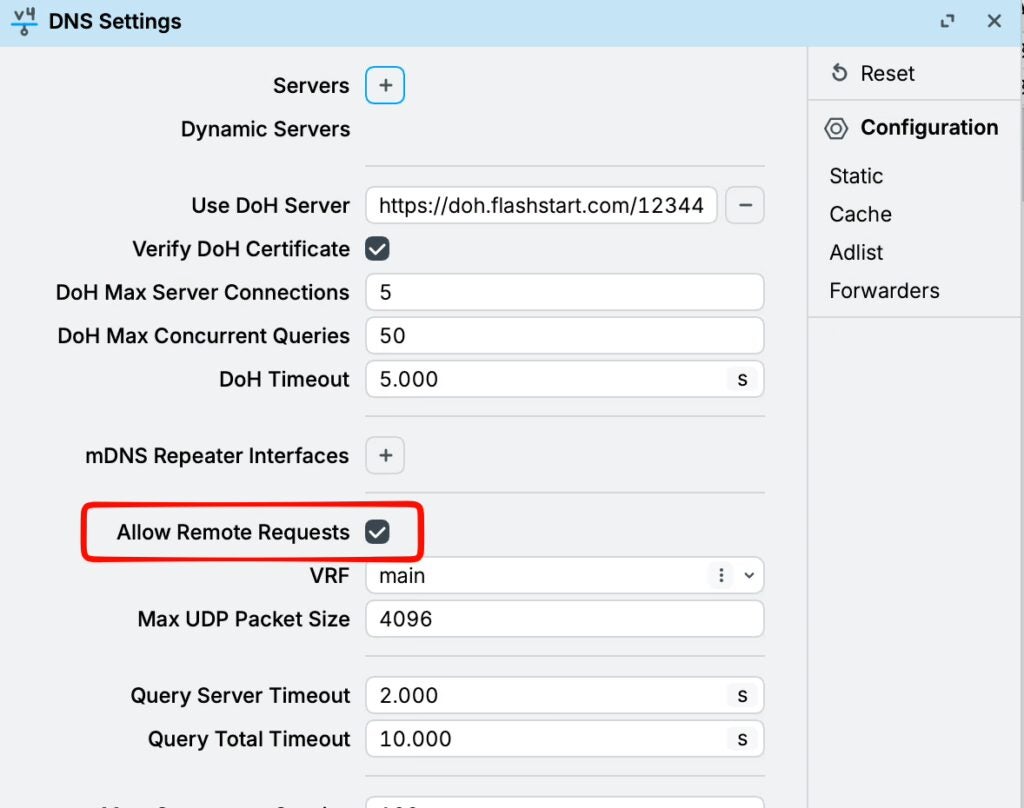This screenshot has height=808, width=1024.
Task: Edit DoH Max Server Connections field
Action: (564, 292)
